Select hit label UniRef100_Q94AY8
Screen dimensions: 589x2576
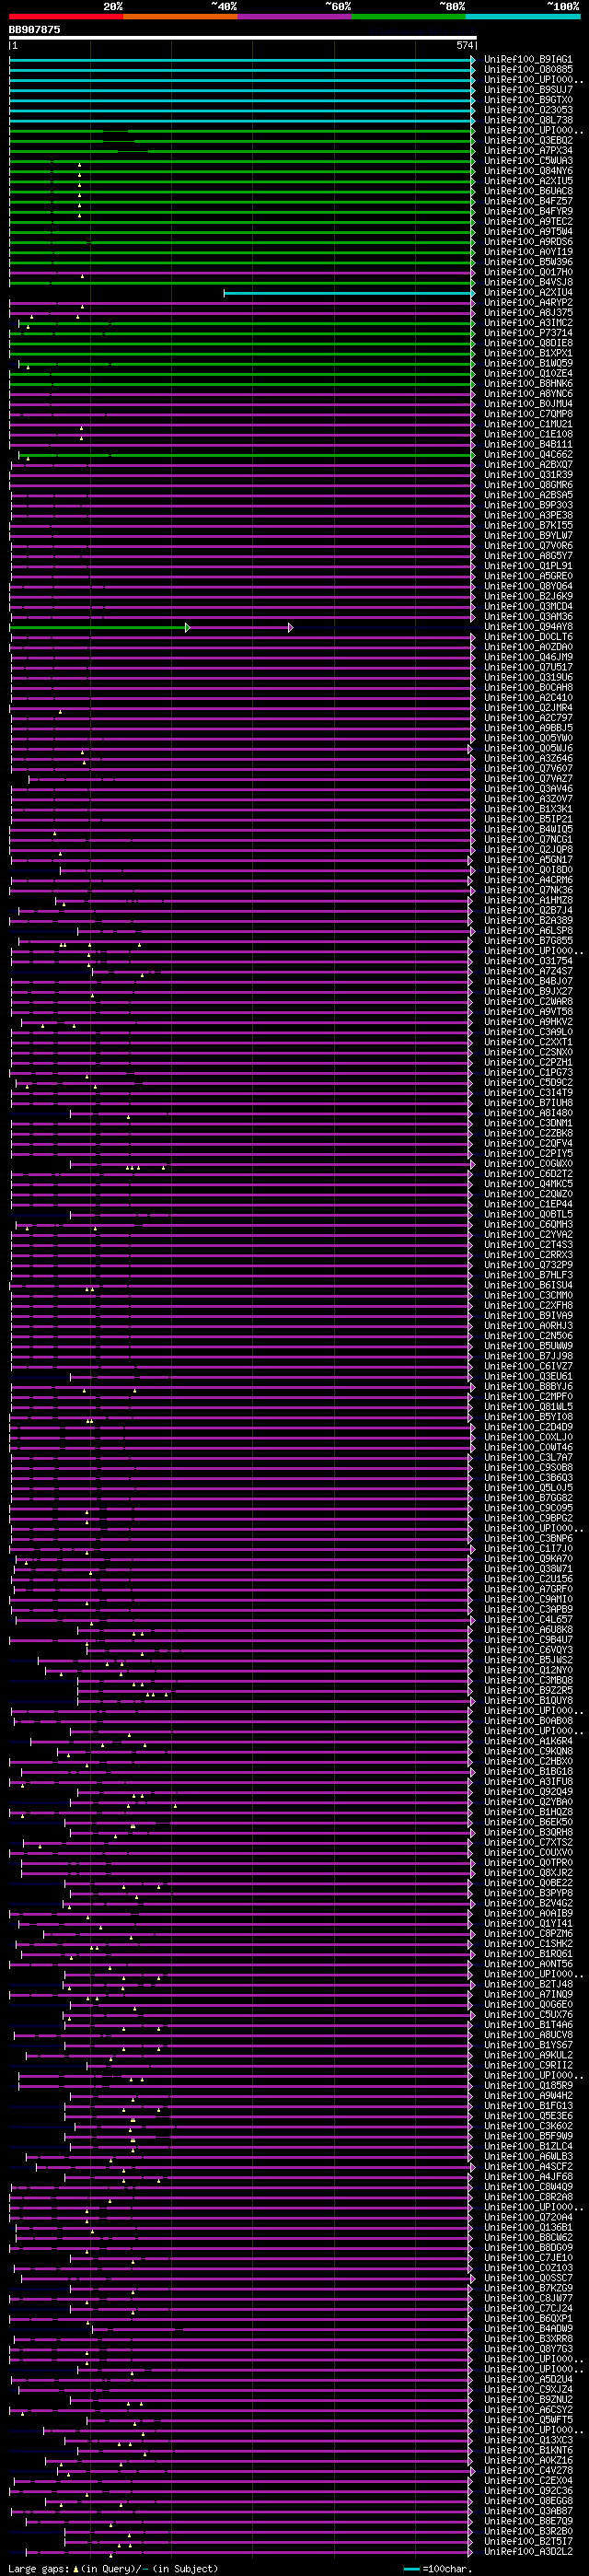(529, 627)
